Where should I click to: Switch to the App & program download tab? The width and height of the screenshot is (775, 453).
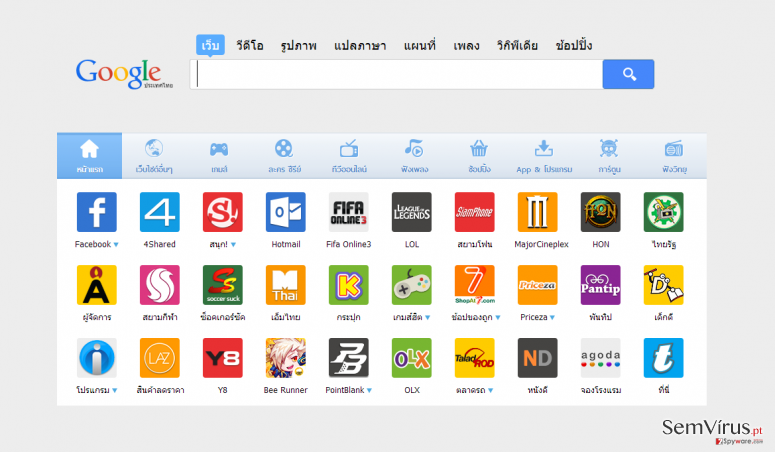pos(544,156)
